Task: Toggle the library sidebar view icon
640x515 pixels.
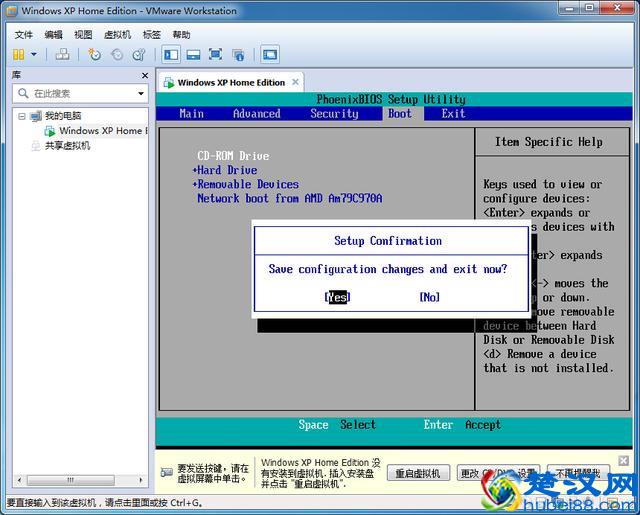Action: tap(171, 54)
